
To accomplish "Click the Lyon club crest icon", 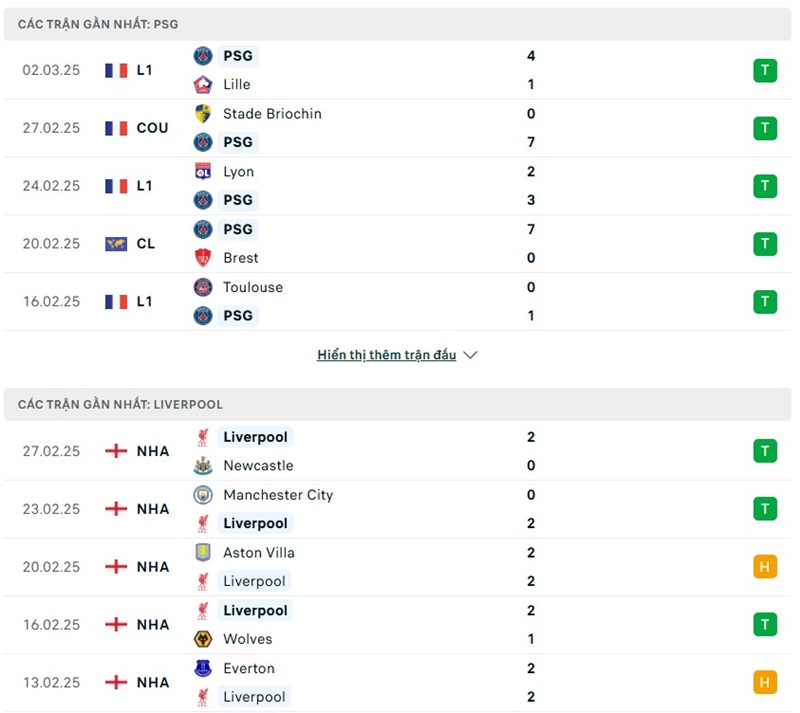I will point(203,172).
